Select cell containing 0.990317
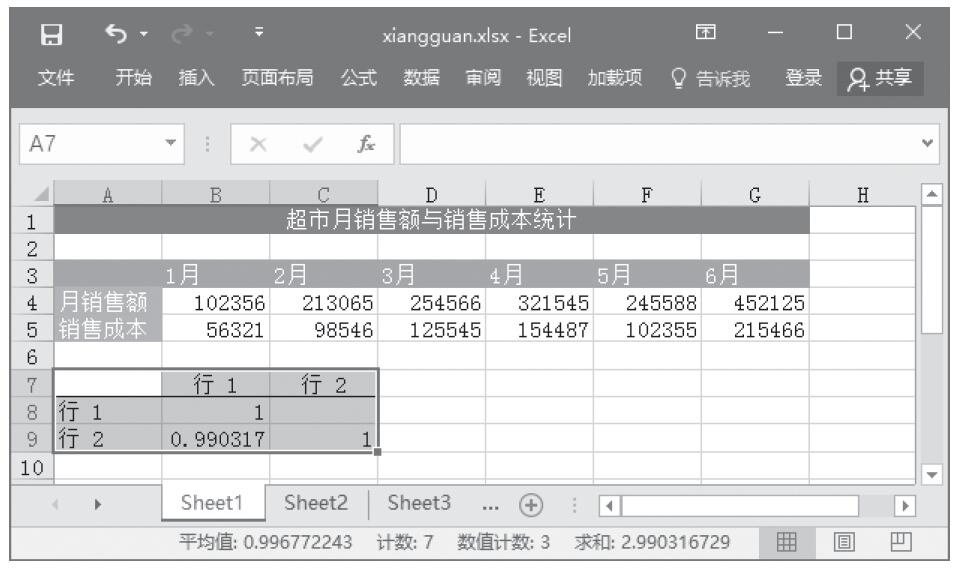Screen dimensions: 957x570 click(x=215, y=438)
